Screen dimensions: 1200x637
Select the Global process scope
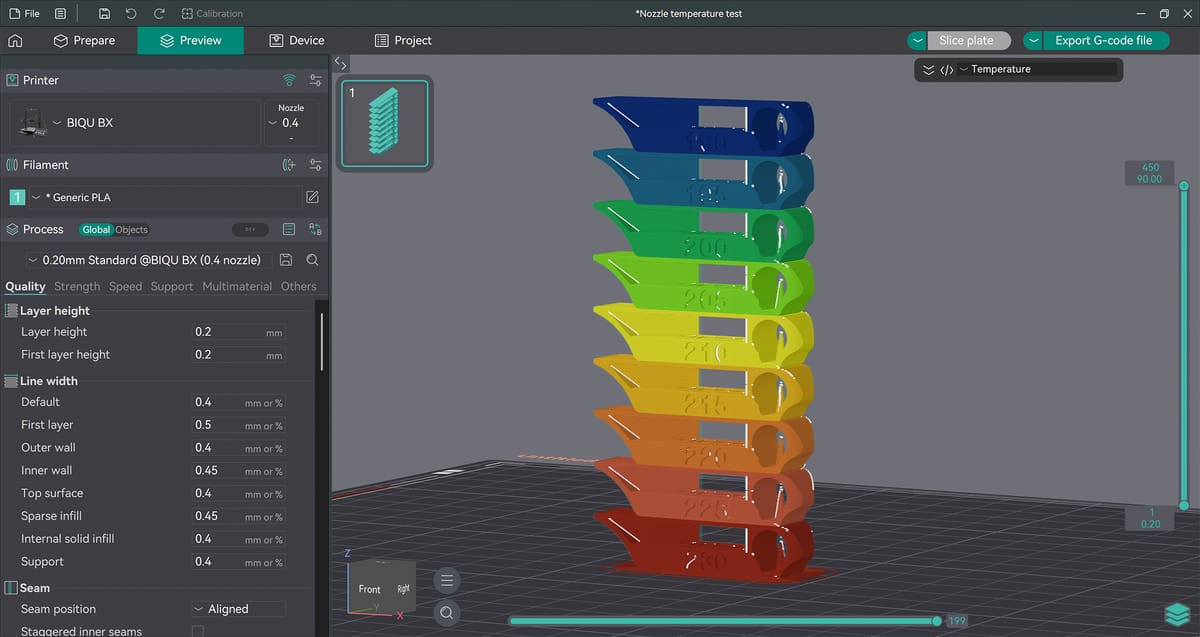point(96,230)
